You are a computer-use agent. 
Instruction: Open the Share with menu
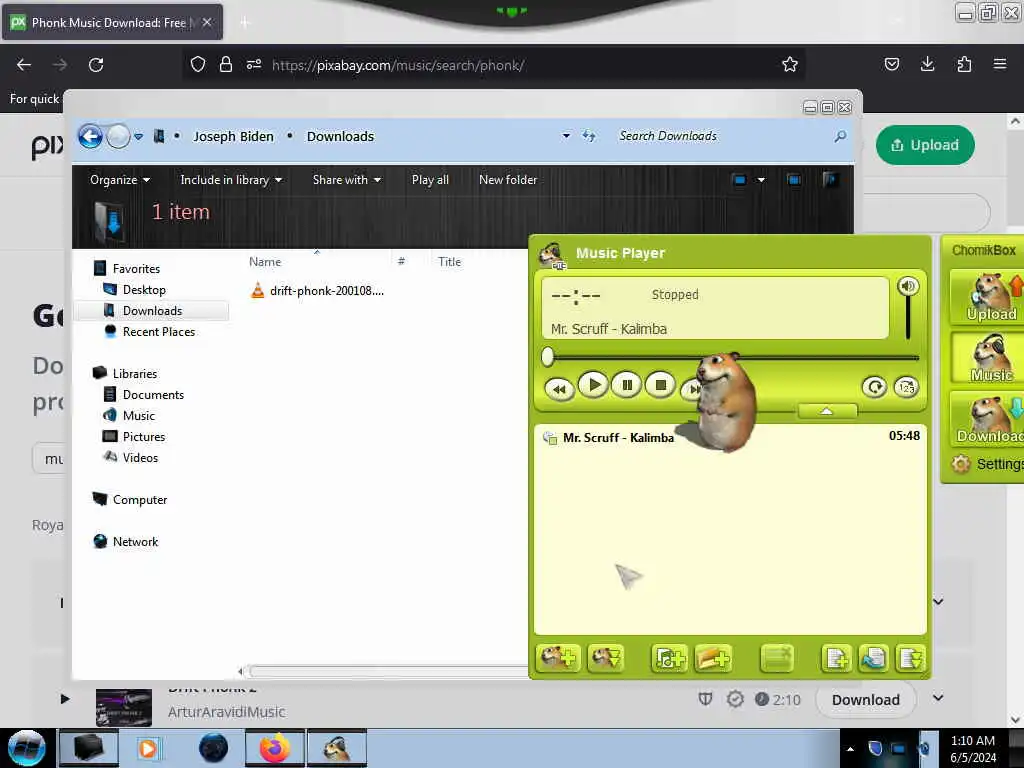[346, 180]
